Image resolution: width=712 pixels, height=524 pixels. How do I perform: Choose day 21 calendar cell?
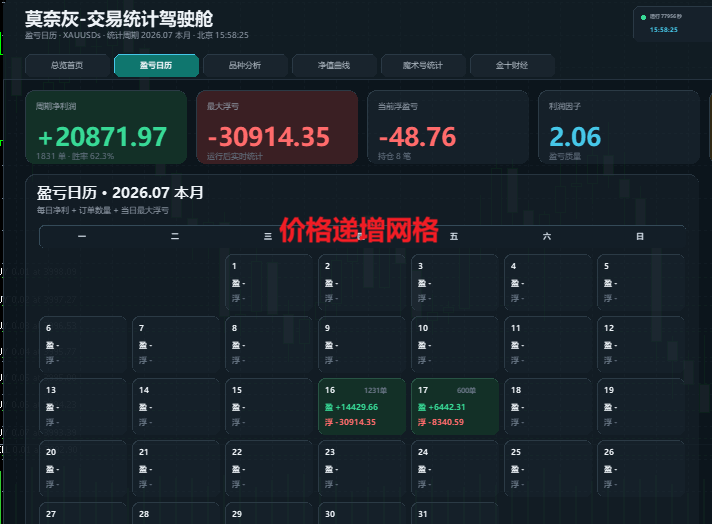pyautogui.click(x=176, y=469)
